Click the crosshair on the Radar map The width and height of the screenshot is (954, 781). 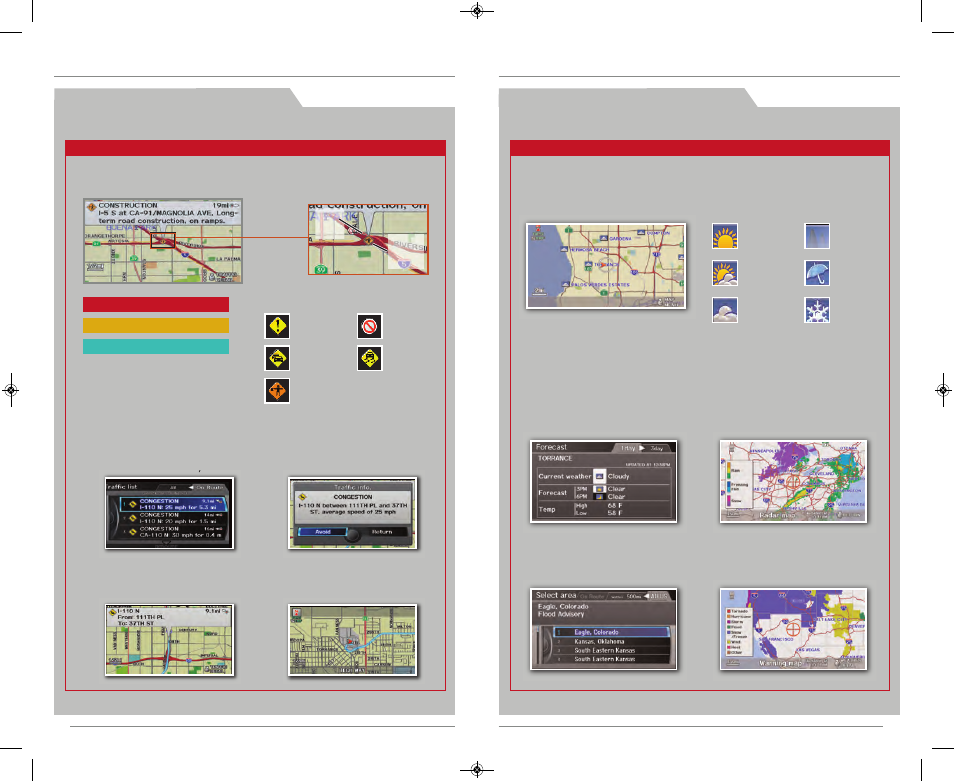point(793,482)
